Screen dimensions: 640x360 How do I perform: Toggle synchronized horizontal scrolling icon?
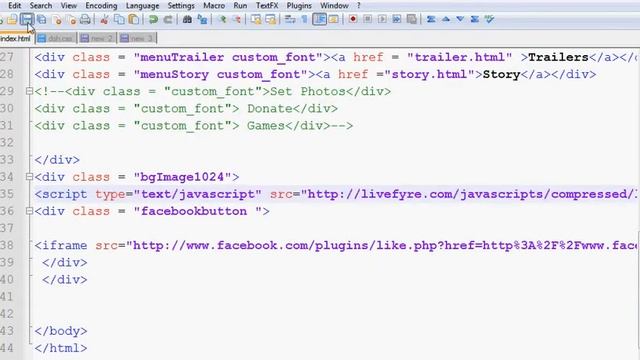[x=271, y=19]
